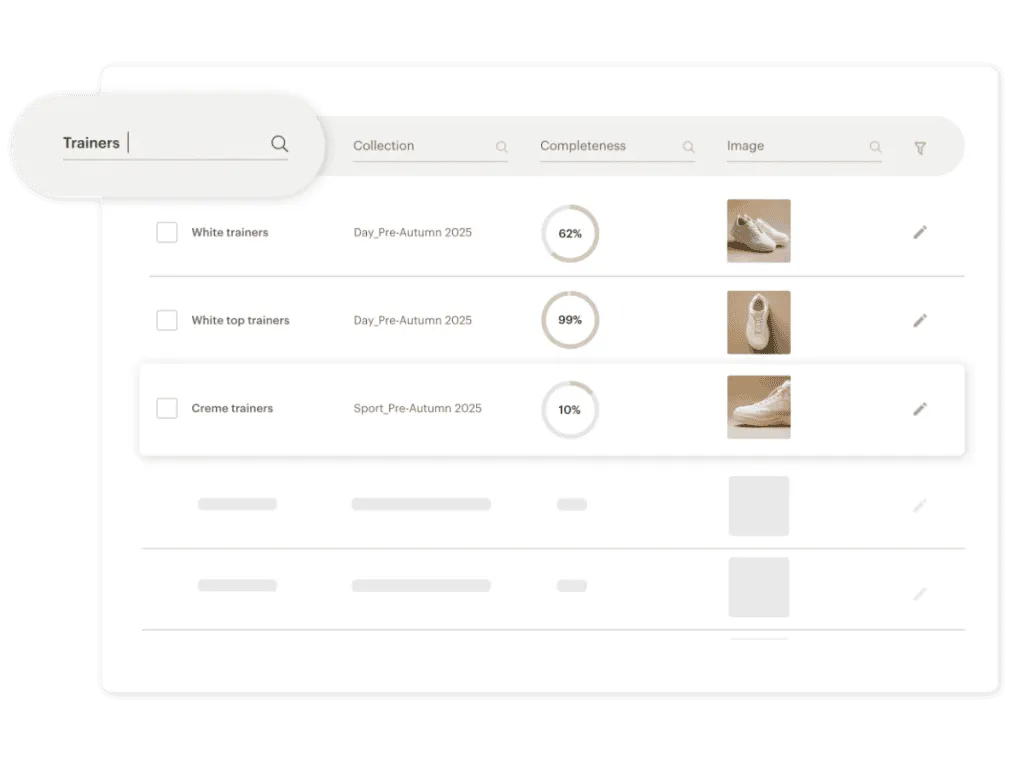Tick the Creme trainers checkbox

pyautogui.click(x=167, y=408)
